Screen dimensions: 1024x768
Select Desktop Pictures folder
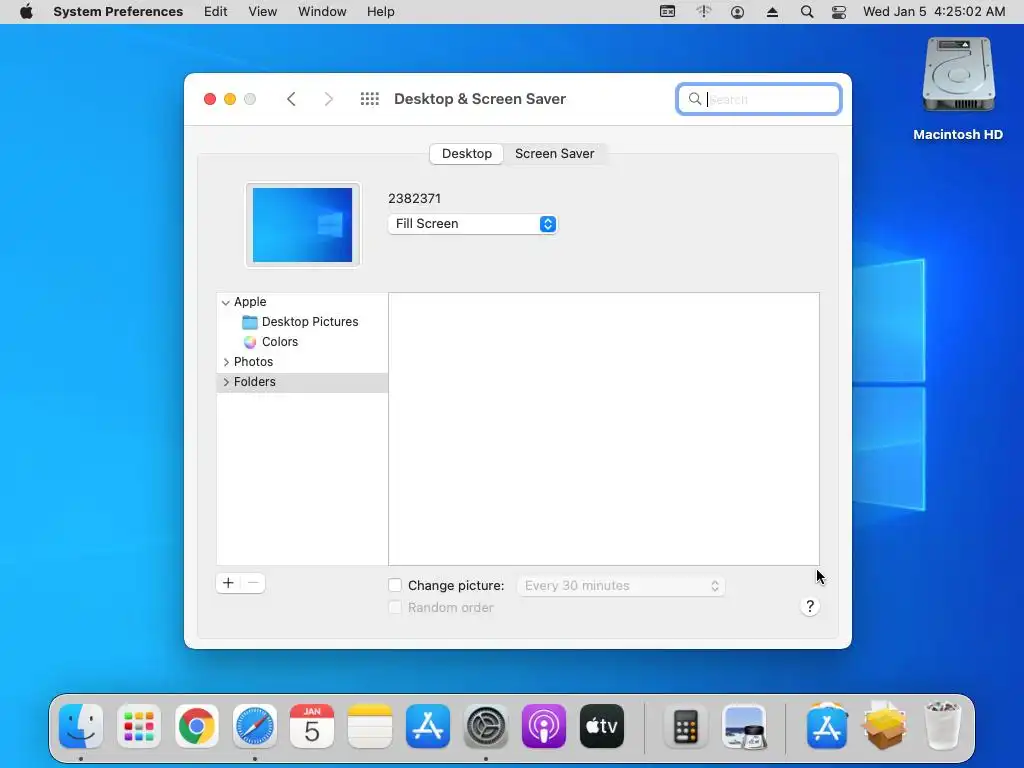(x=300, y=322)
